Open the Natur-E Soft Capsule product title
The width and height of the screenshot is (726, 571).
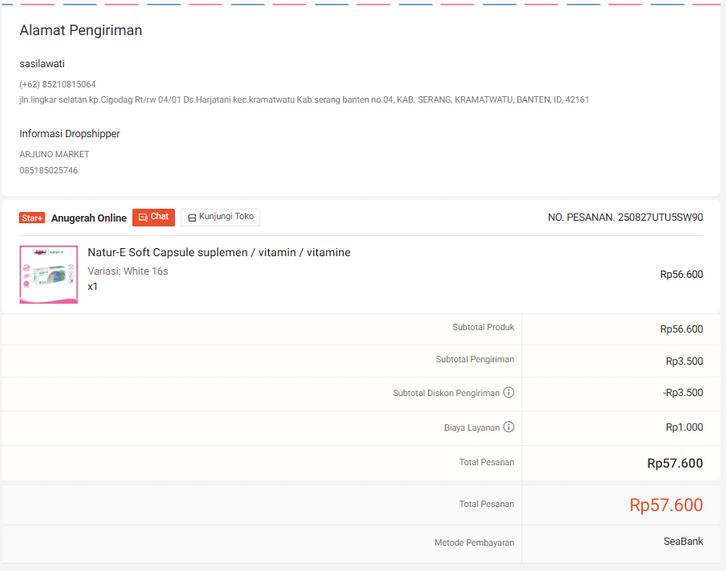tap(219, 253)
